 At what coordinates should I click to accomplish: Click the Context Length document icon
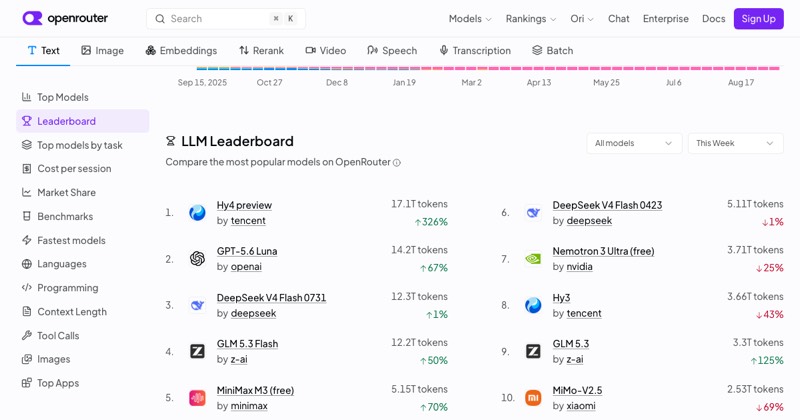tap(27, 311)
